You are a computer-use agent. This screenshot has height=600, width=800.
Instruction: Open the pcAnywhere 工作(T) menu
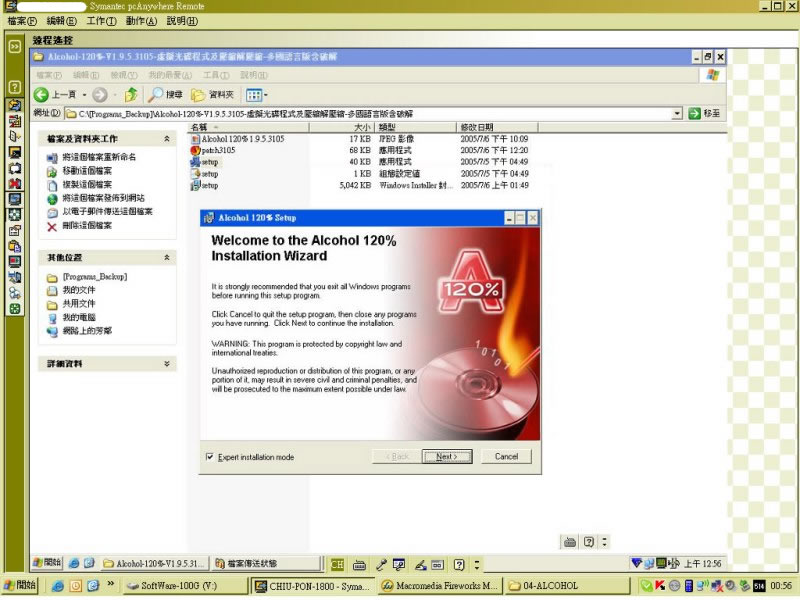101,21
